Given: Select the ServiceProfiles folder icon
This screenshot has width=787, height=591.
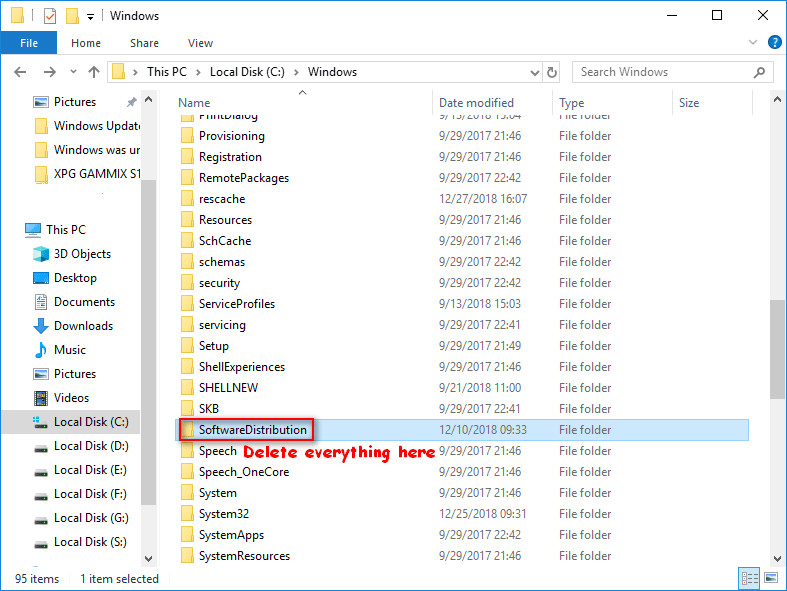Looking at the screenshot, I should click(187, 304).
